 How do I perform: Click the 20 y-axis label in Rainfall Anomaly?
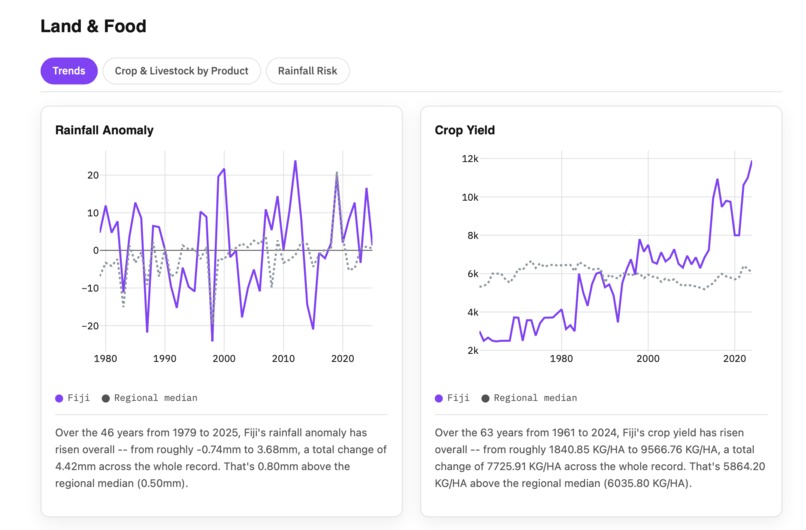point(93,175)
